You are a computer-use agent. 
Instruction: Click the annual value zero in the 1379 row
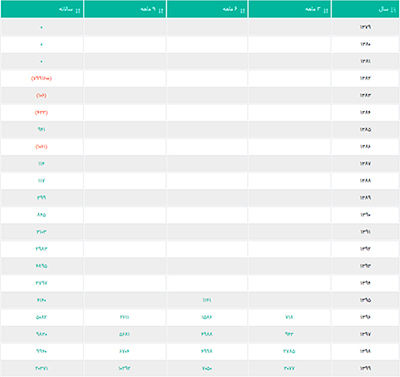pyautogui.click(x=41, y=27)
